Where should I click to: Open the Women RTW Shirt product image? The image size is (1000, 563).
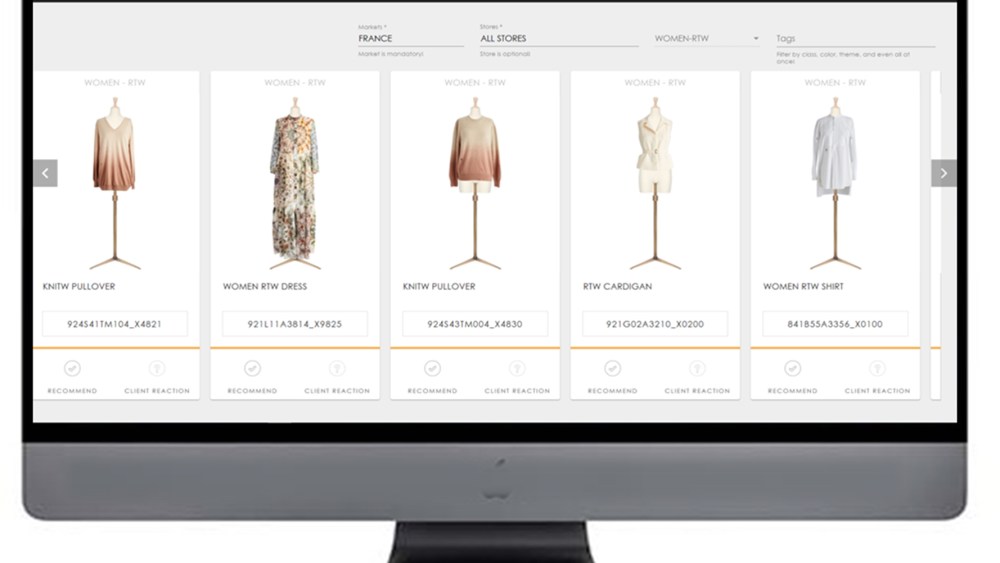coord(835,184)
